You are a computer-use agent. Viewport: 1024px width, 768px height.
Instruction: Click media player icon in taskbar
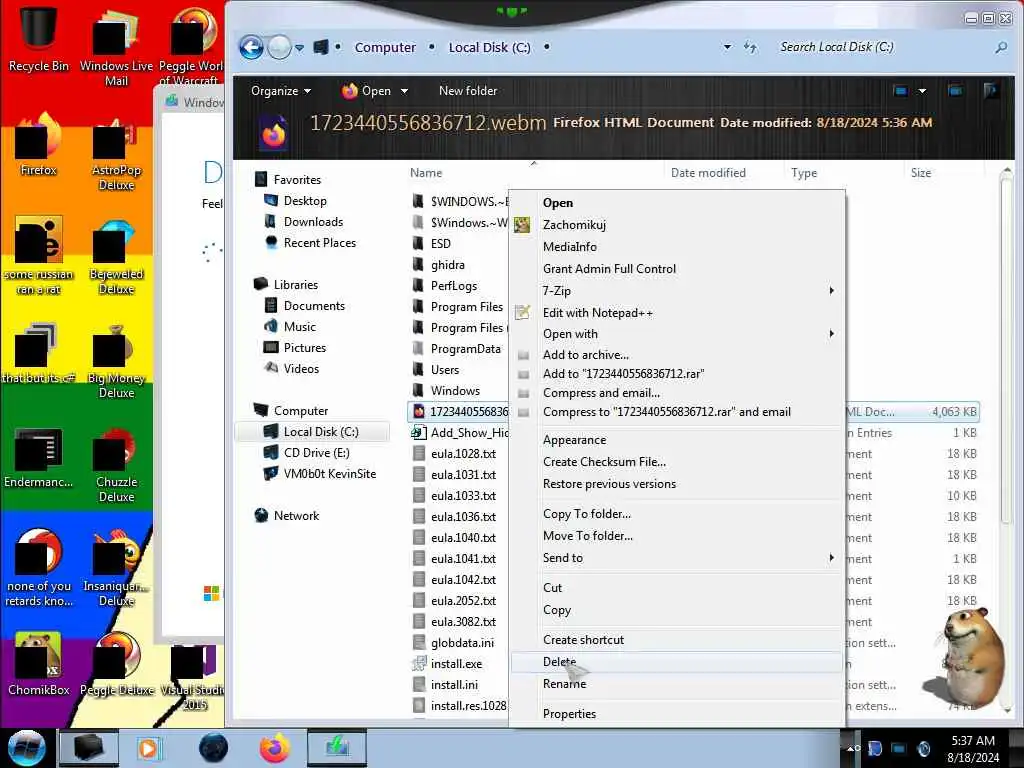150,748
